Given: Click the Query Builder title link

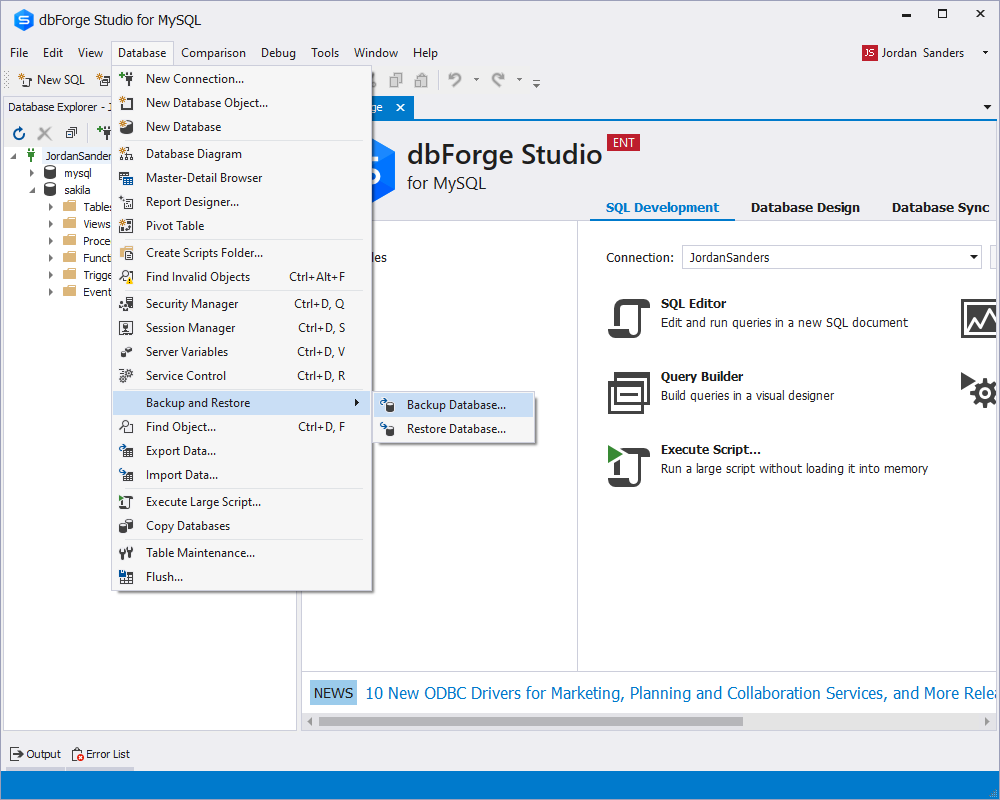Looking at the screenshot, I should tap(702, 376).
